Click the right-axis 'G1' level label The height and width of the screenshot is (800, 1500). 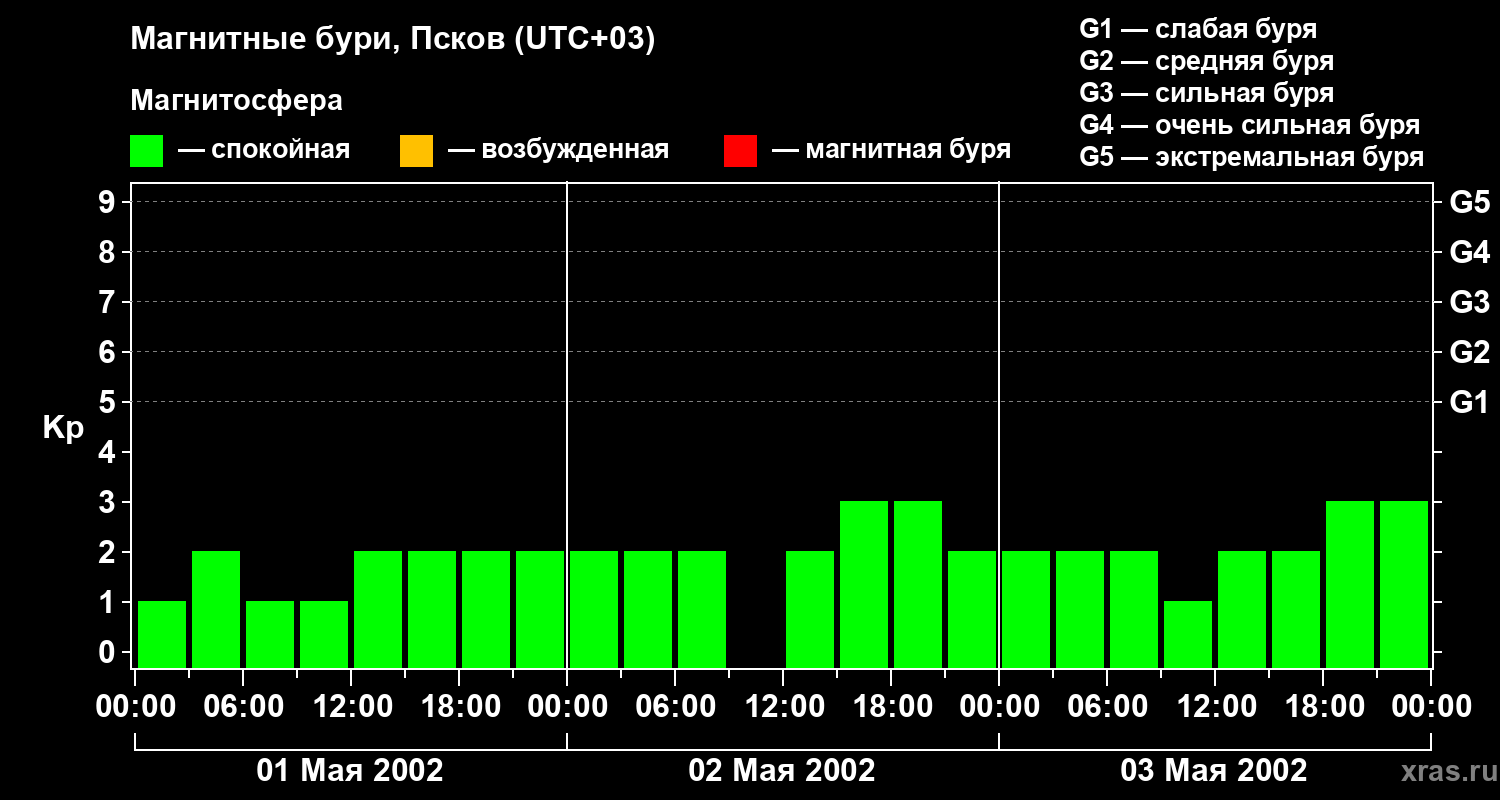pos(1469,402)
